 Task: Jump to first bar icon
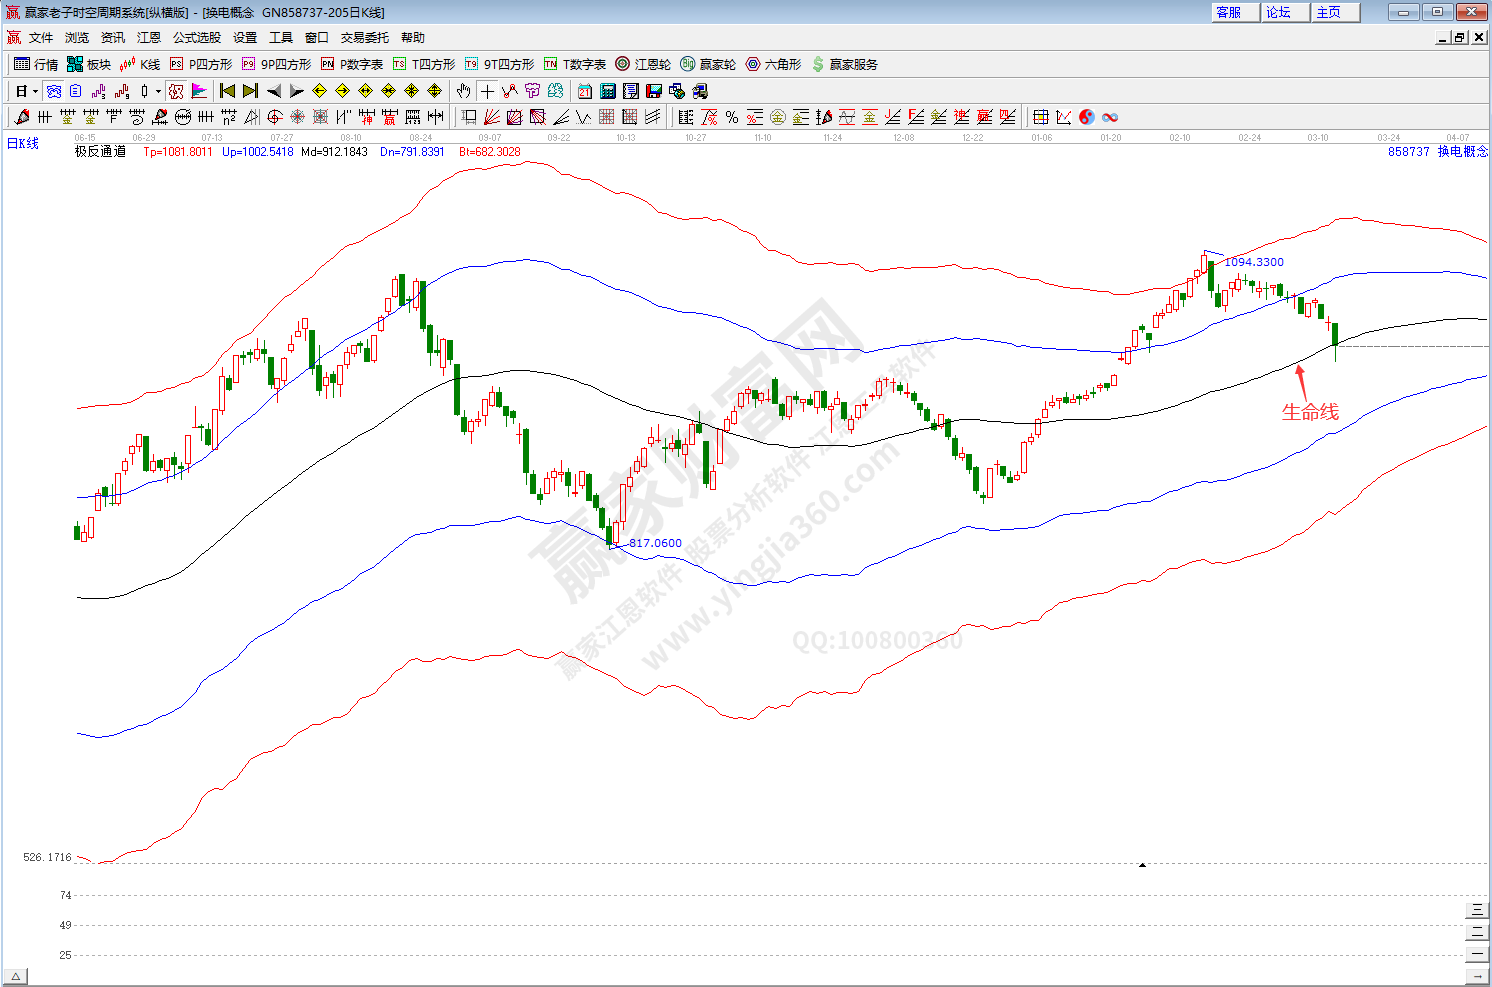point(227,91)
